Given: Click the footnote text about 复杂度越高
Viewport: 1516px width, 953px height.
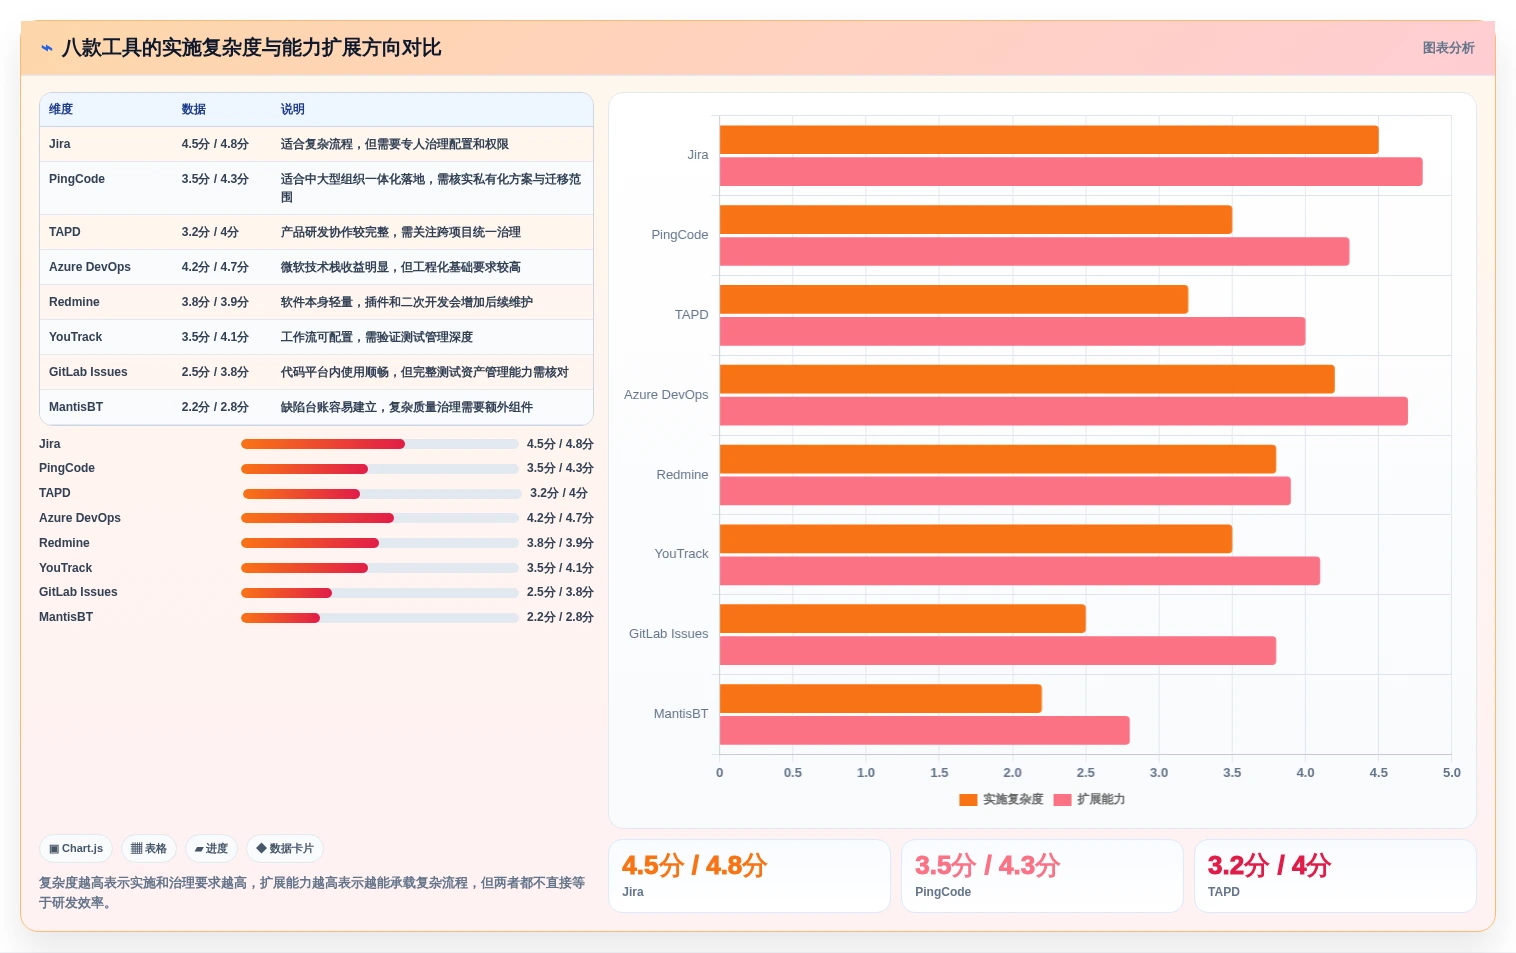Looking at the screenshot, I should [312, 893].
